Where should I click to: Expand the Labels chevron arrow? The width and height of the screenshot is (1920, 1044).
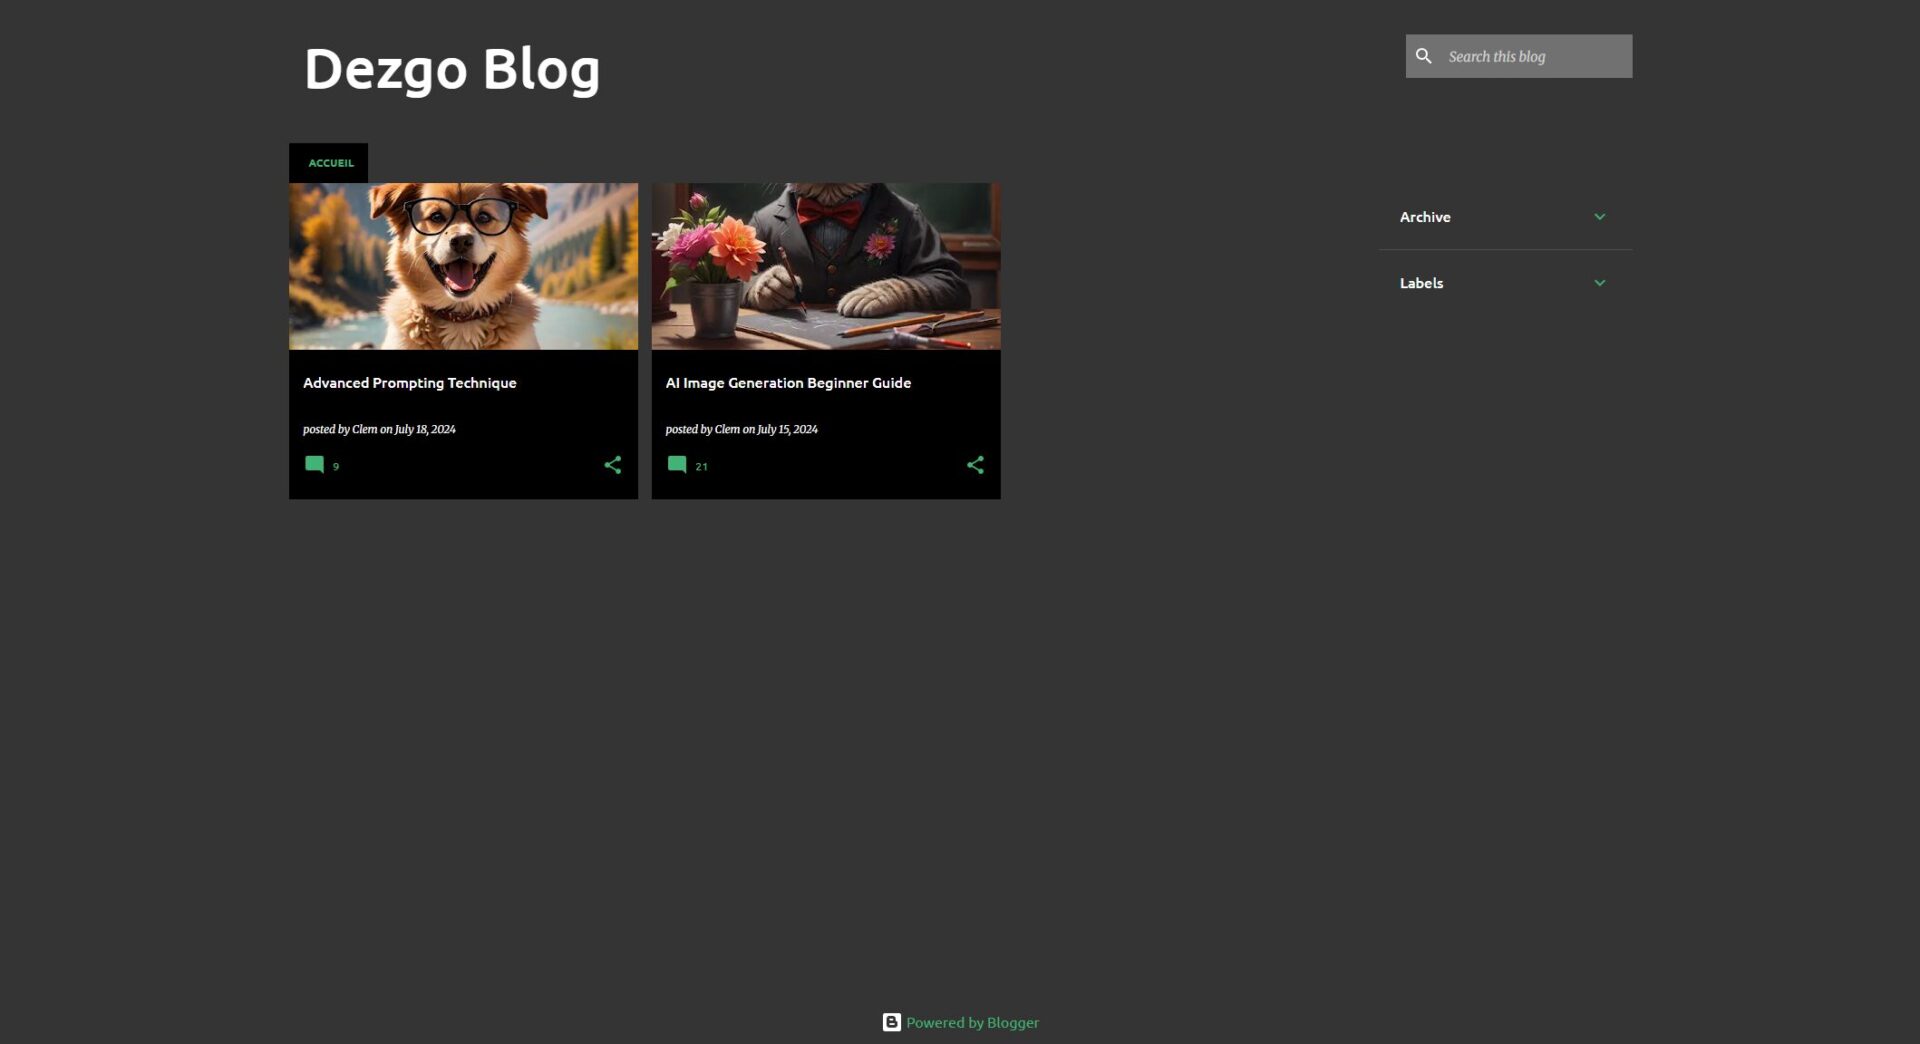tap(1599, 283)
